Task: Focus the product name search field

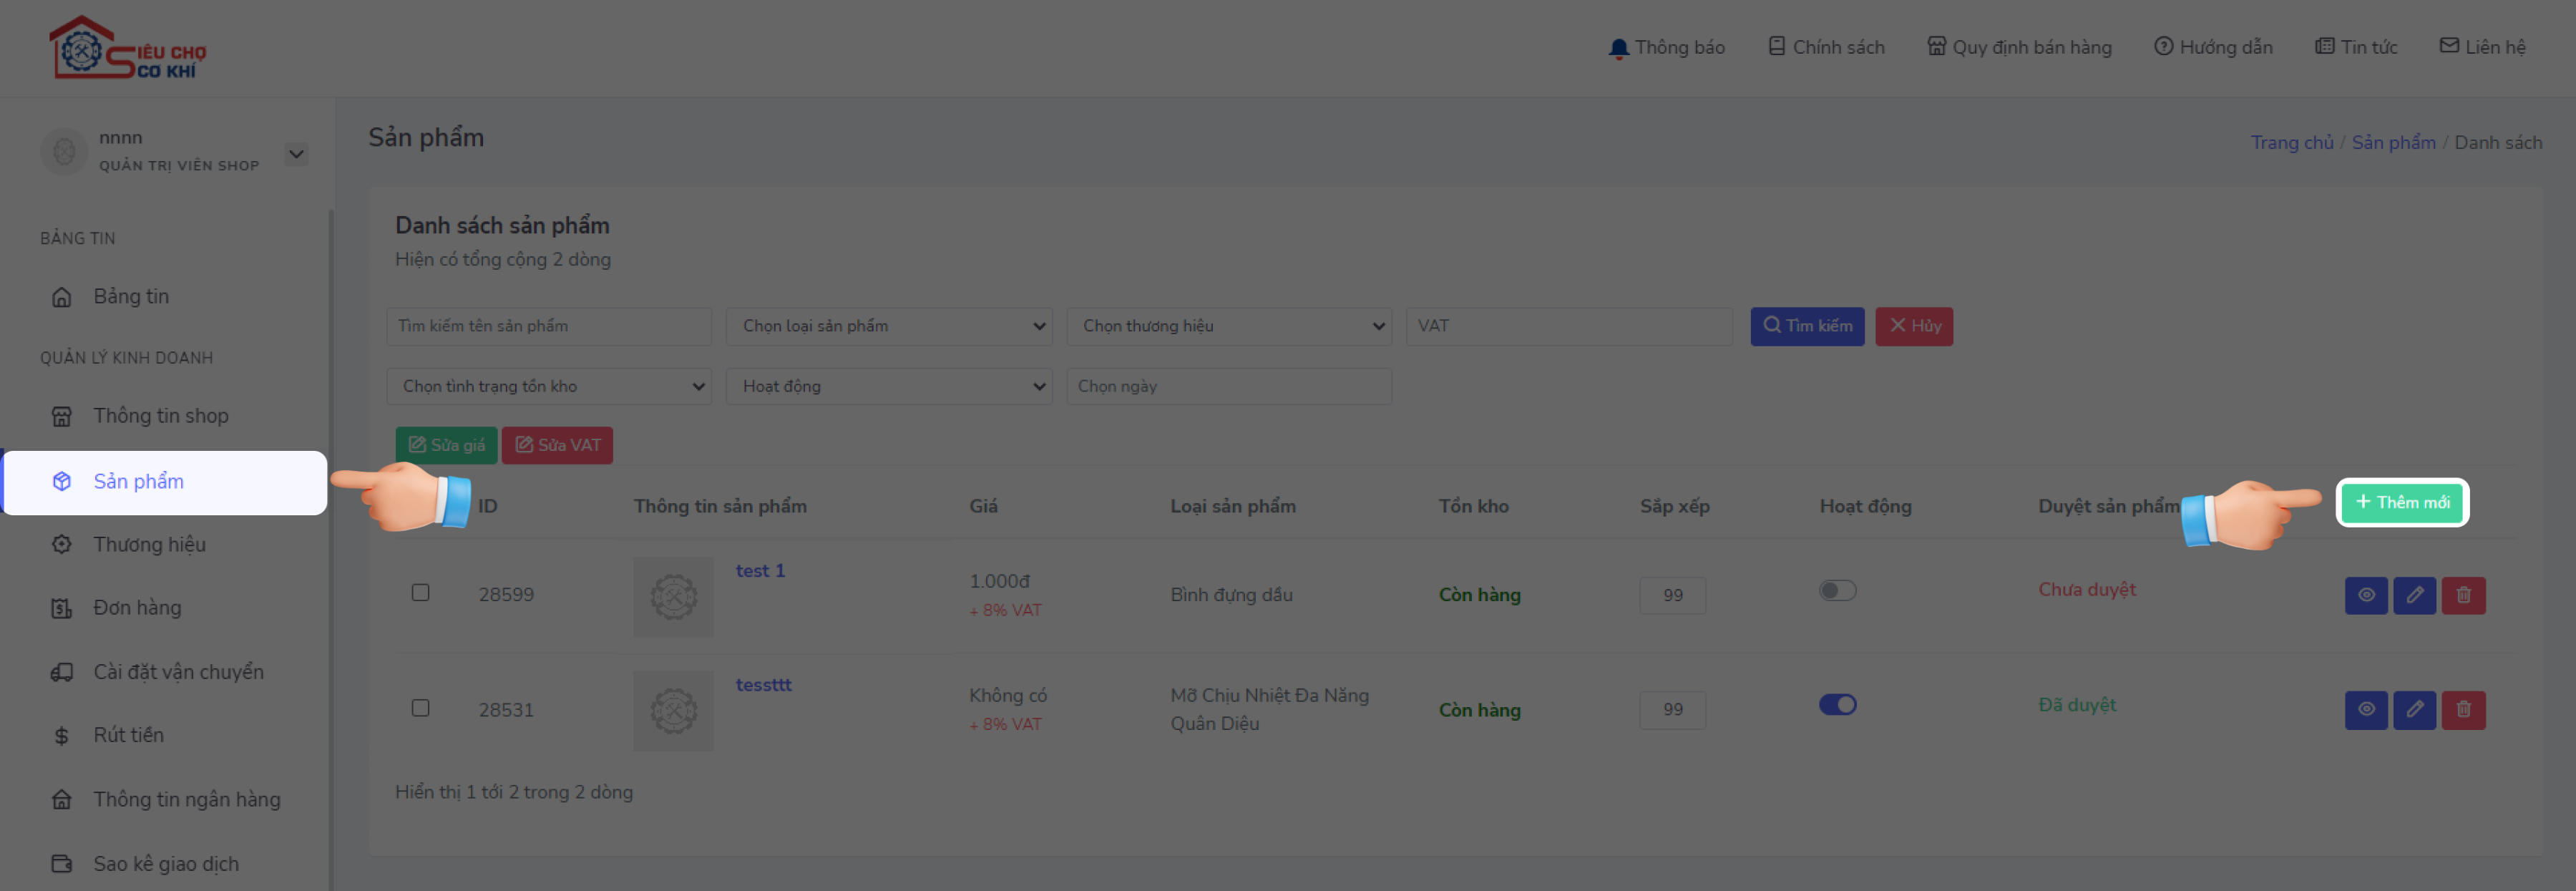Action: coord(549,326)
